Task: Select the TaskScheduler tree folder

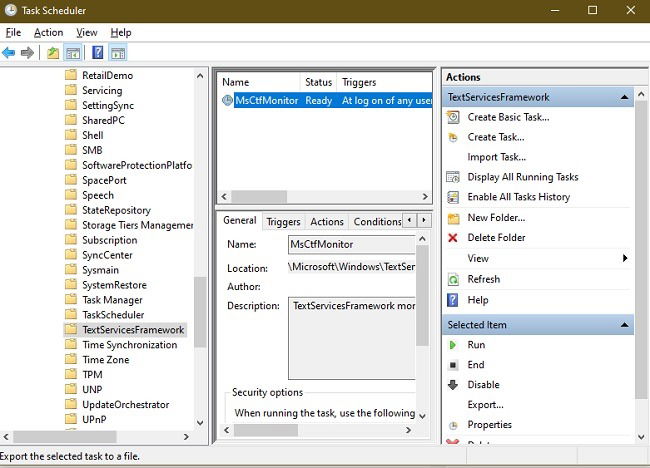Action: pos(113,315)
